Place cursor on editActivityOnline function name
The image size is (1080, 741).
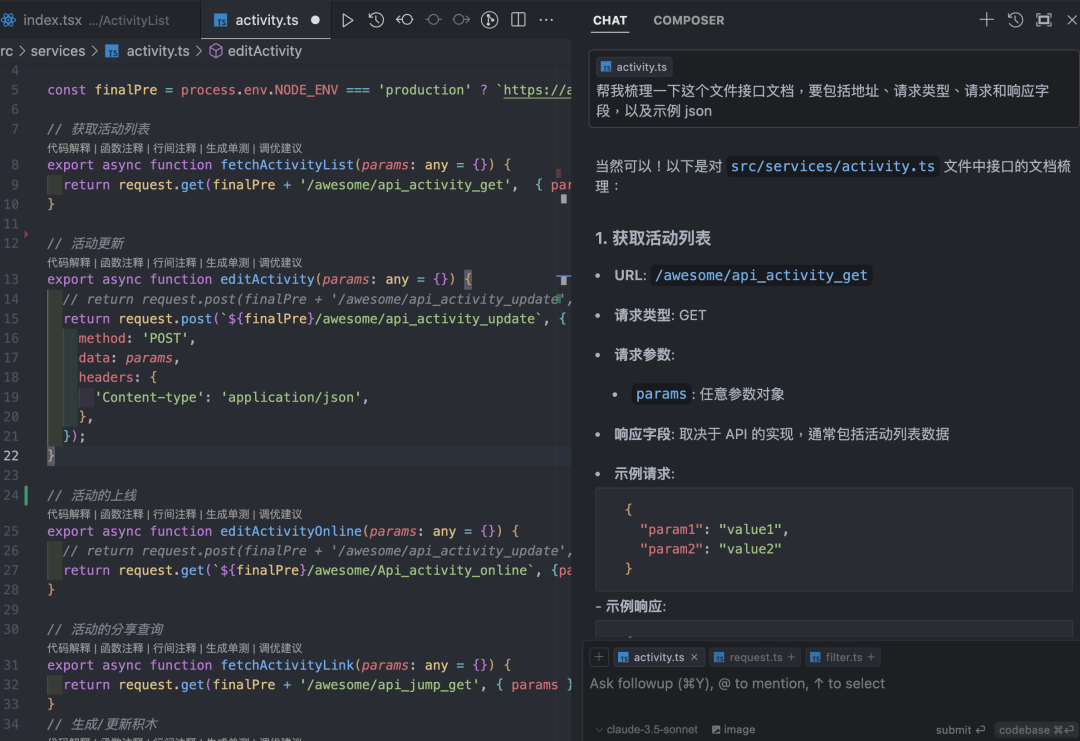(291, 532)
